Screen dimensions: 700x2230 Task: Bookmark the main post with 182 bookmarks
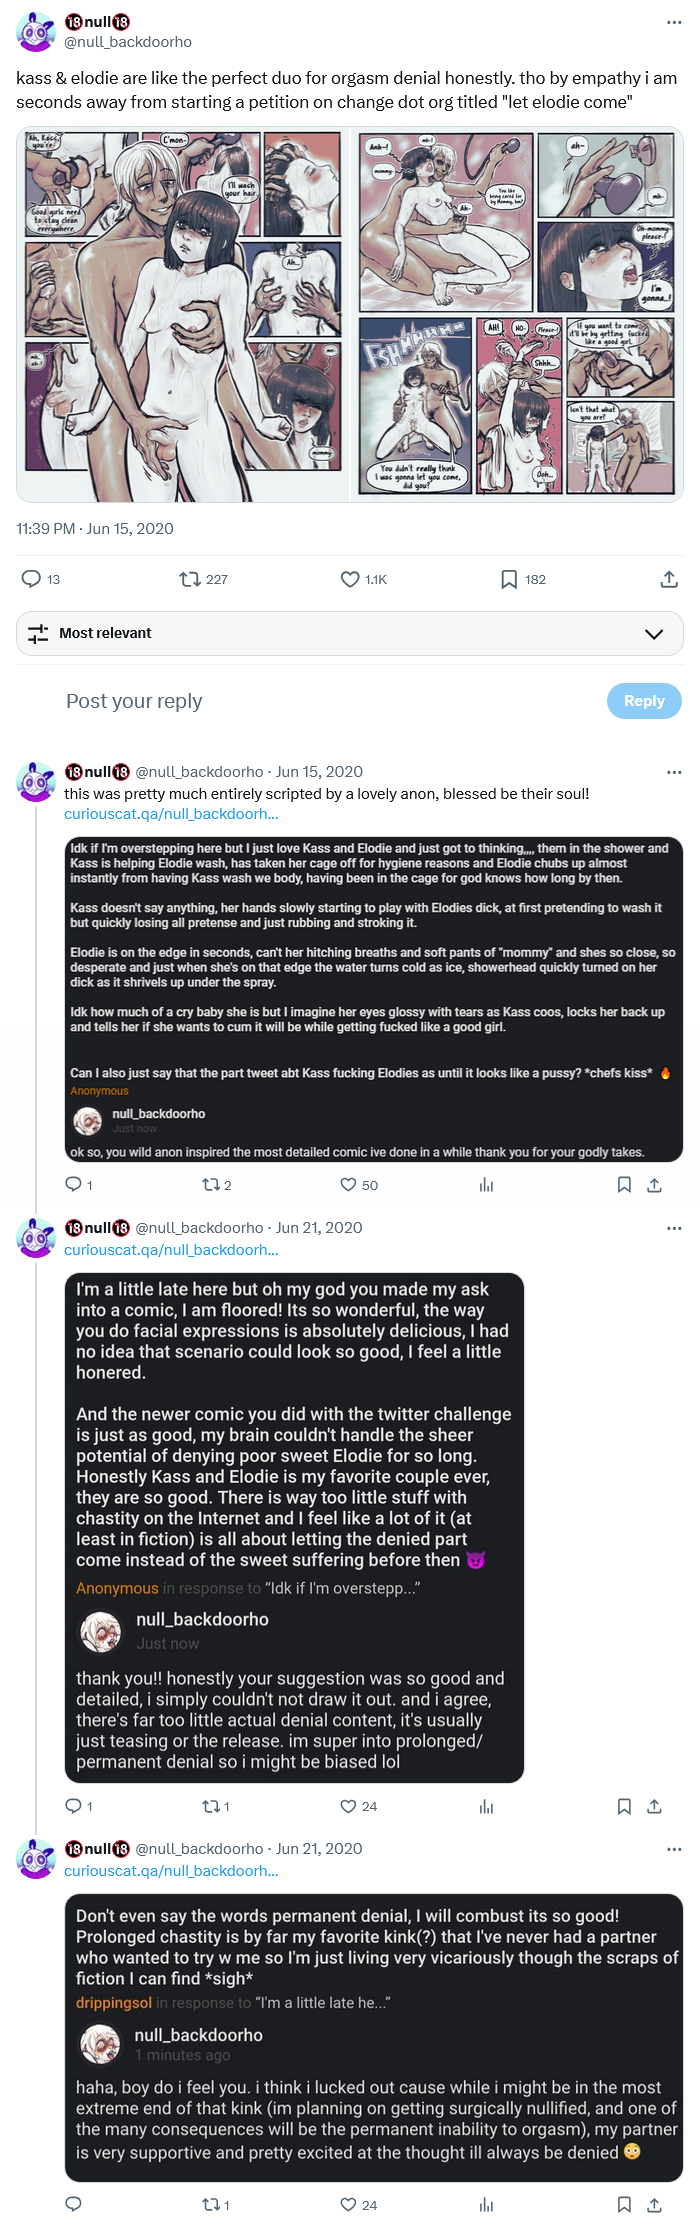click(509, 579)
